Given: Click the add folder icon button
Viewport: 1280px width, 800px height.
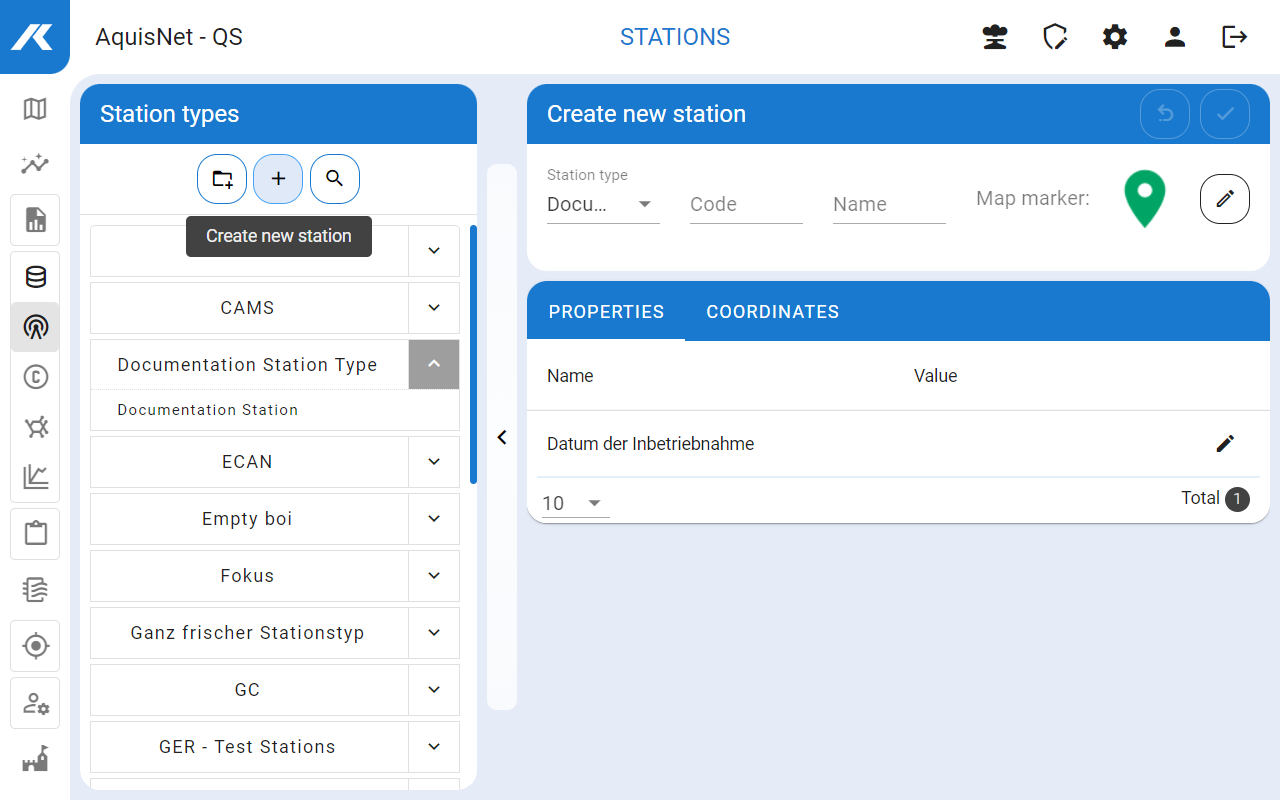Looking at the screenshot, I should tap(222, 179).
